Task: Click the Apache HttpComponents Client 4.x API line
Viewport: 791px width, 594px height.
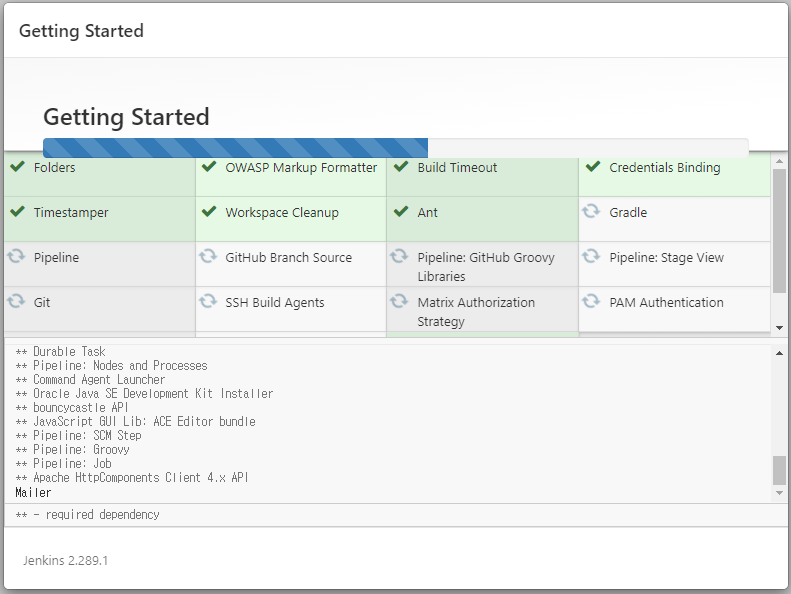Action: tap(132, 477)
